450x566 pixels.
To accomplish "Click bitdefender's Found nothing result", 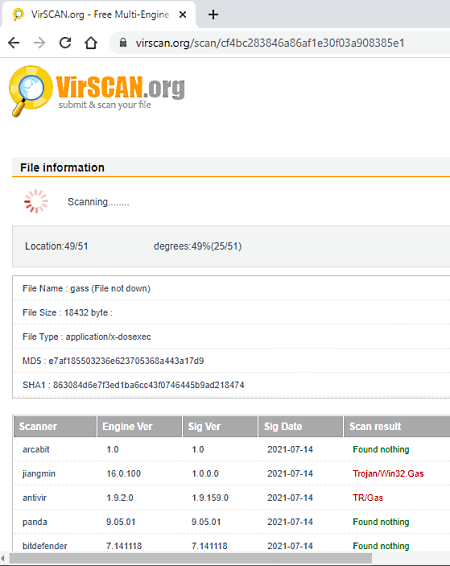I will tap(381, 546).
